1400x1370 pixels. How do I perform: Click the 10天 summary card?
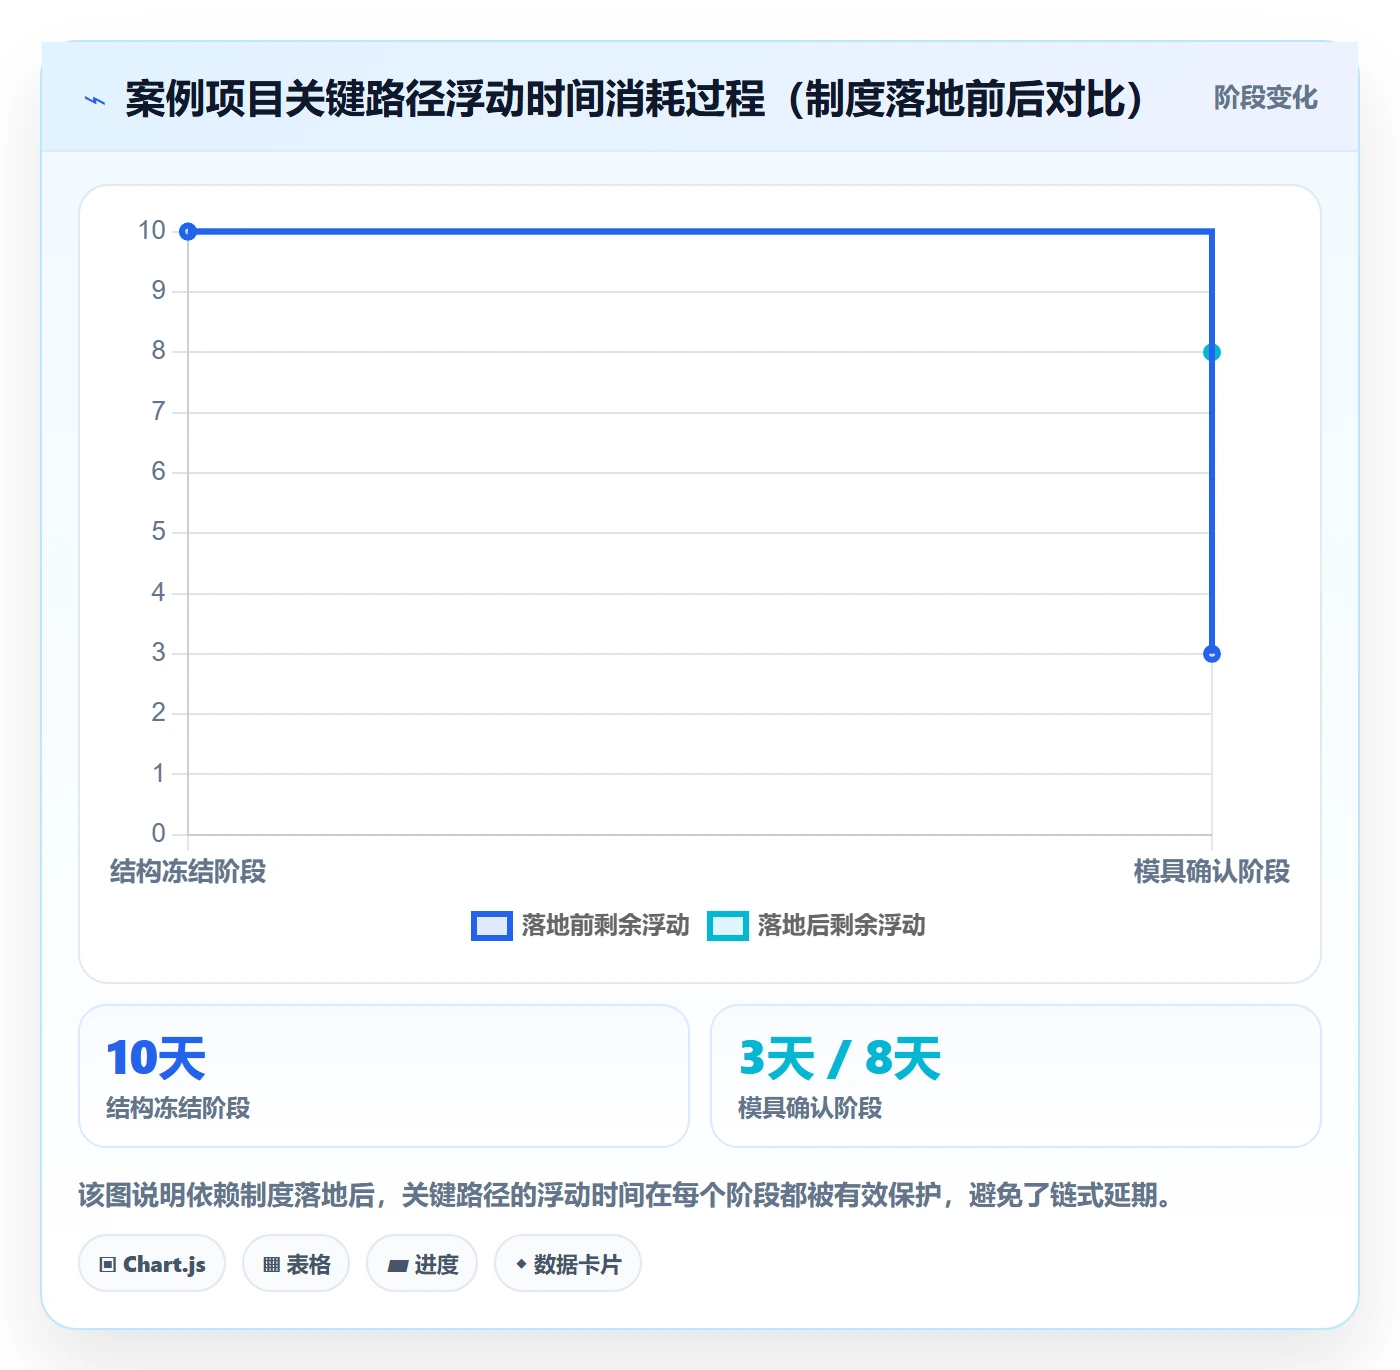click(x=384, y=1076)
